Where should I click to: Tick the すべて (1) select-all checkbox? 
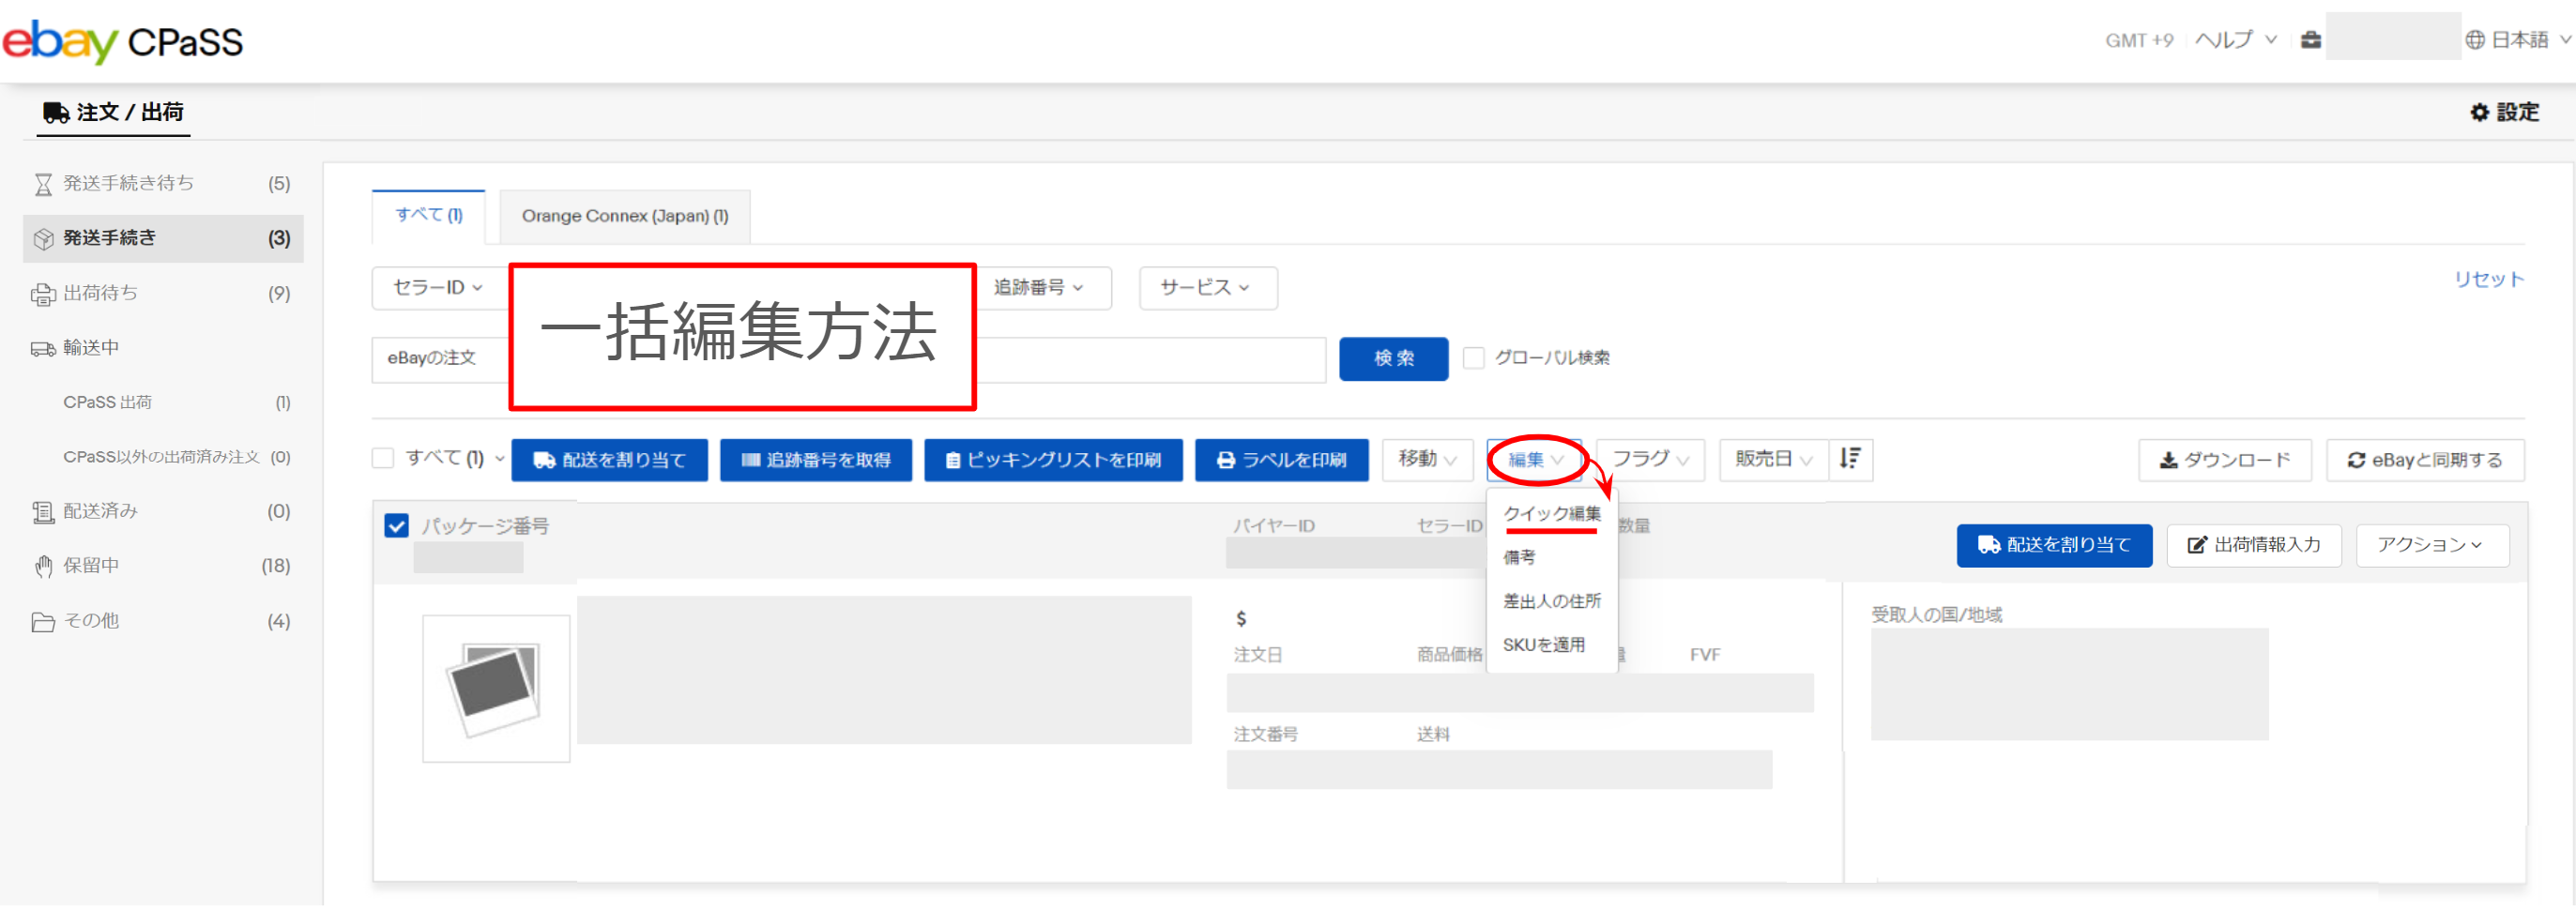click(383, 458)
